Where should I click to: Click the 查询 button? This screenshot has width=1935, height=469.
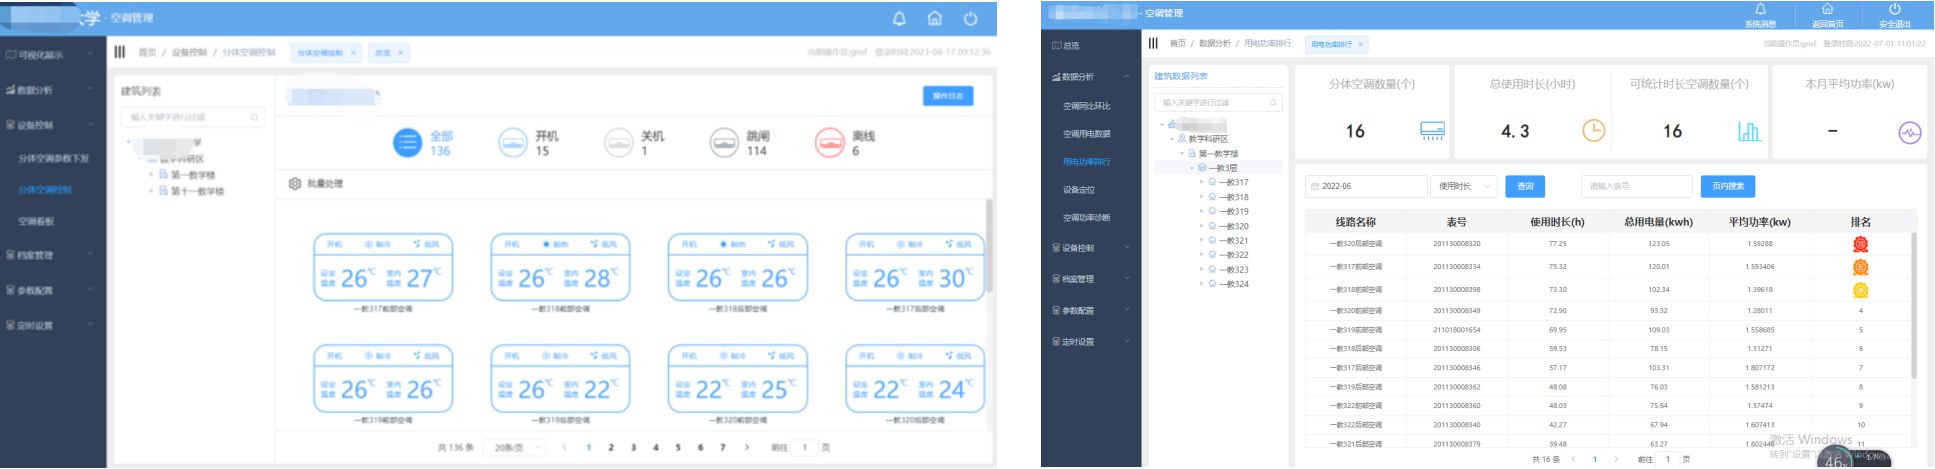(x=1525, y=186)
